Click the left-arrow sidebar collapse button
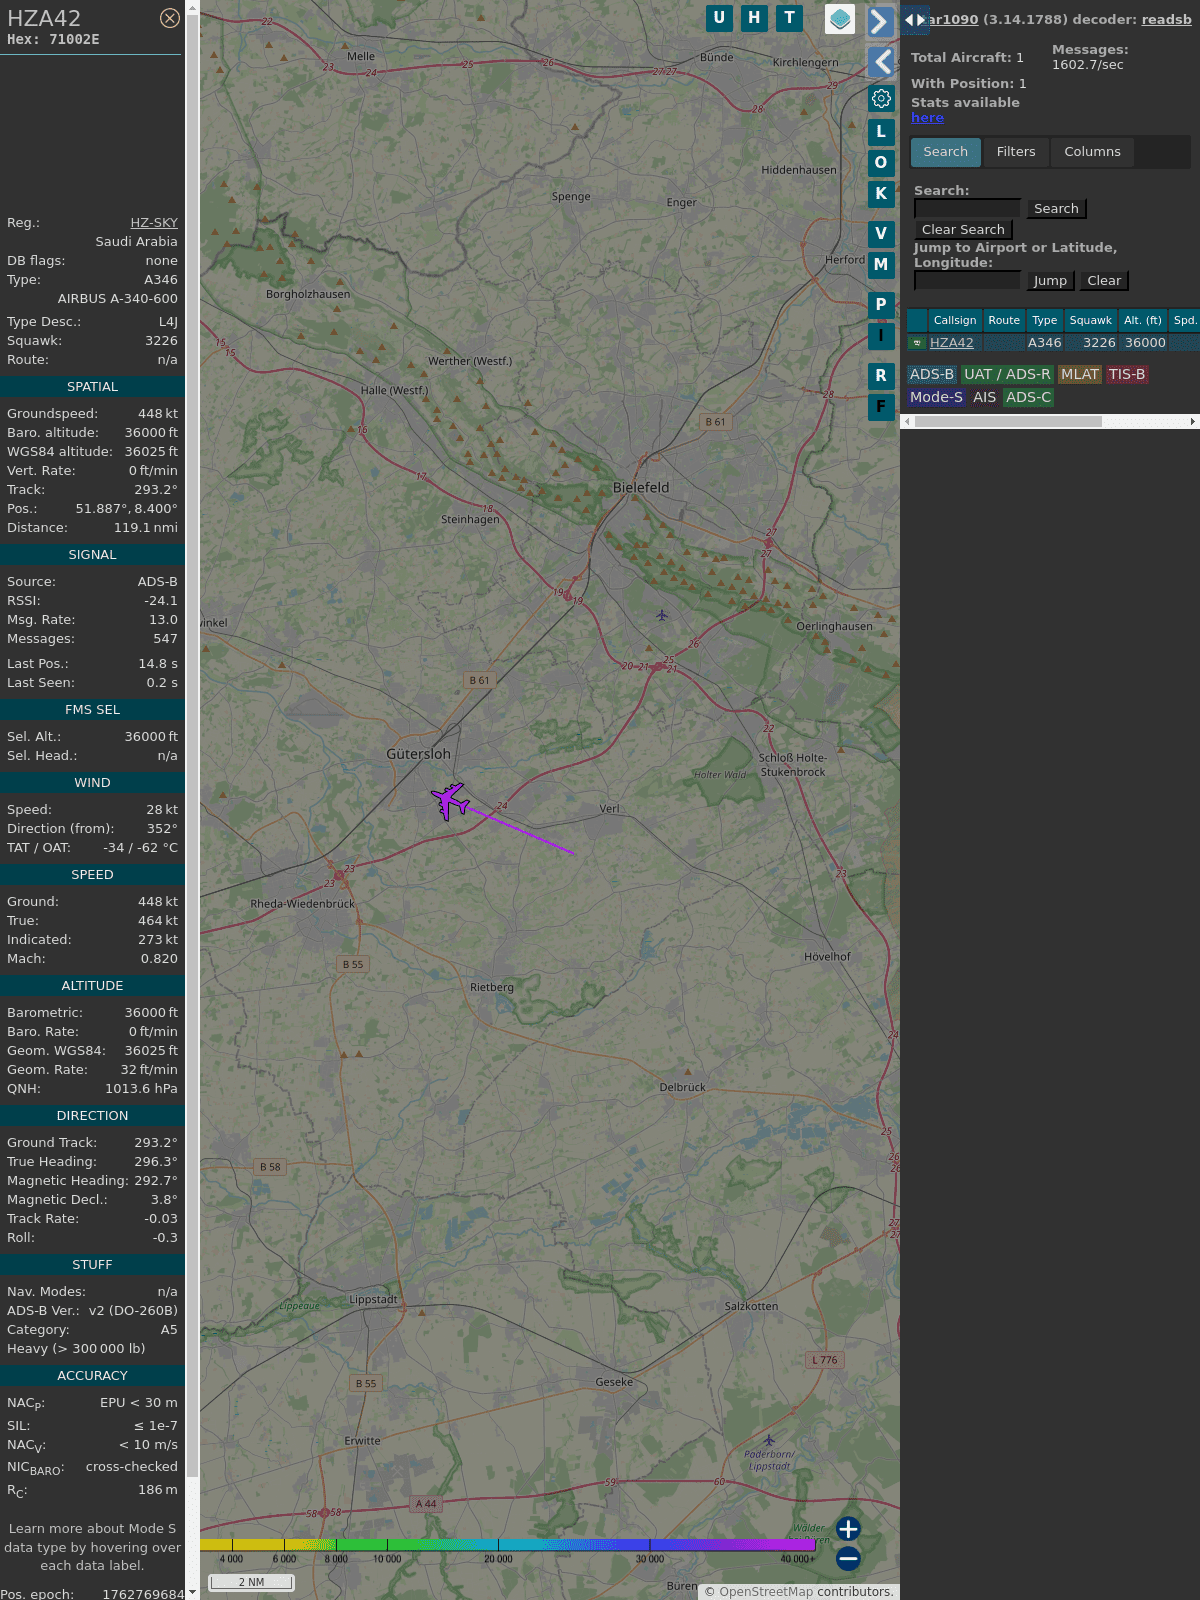Screen dimensions: 1200x1600 tap(880, 62)
